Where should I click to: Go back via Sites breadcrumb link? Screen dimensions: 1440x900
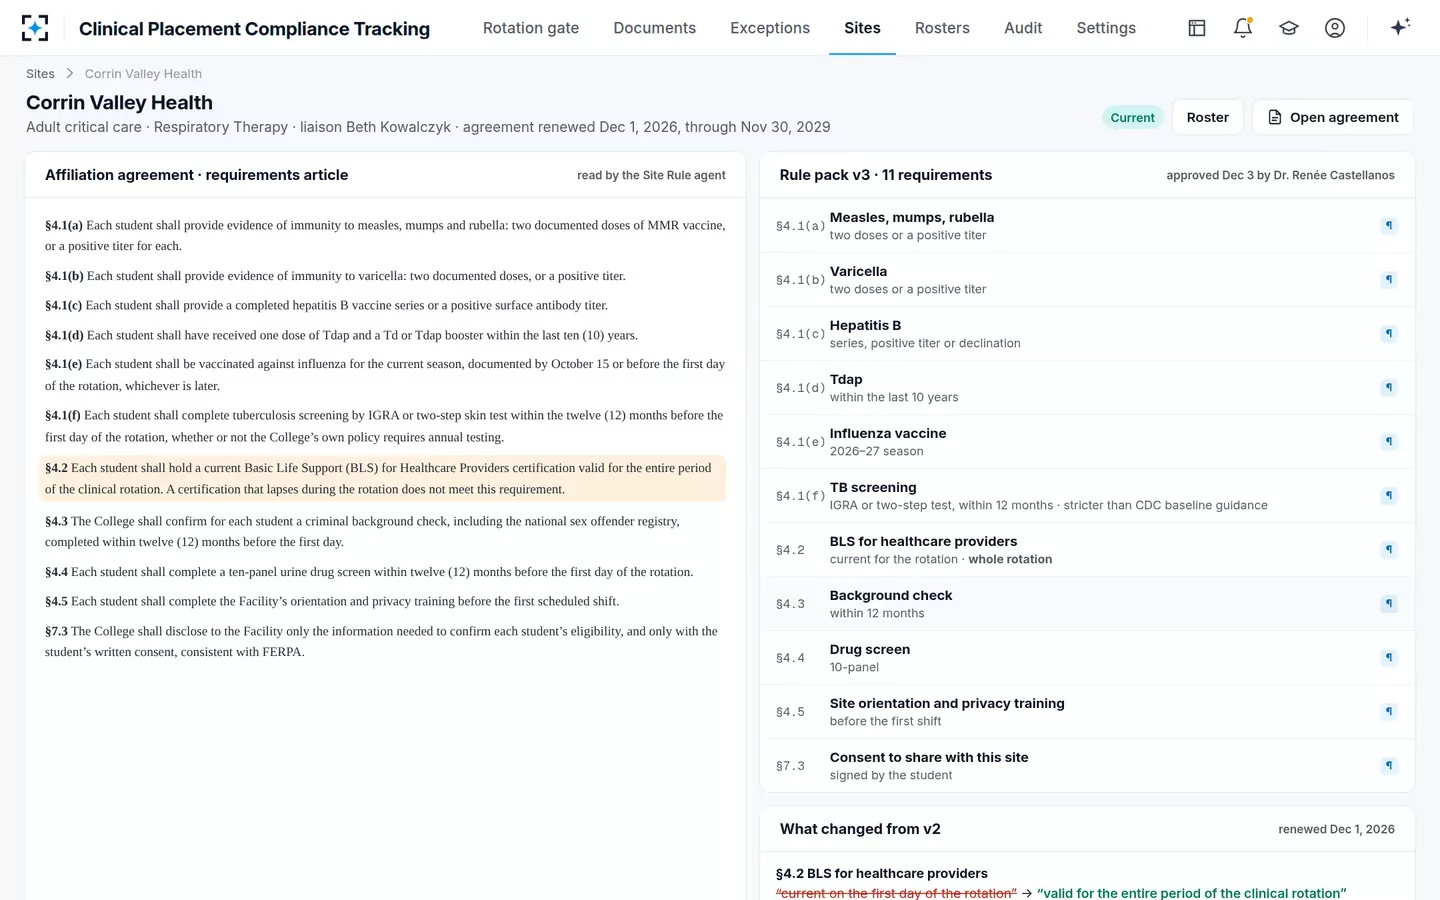coord(40,74)
